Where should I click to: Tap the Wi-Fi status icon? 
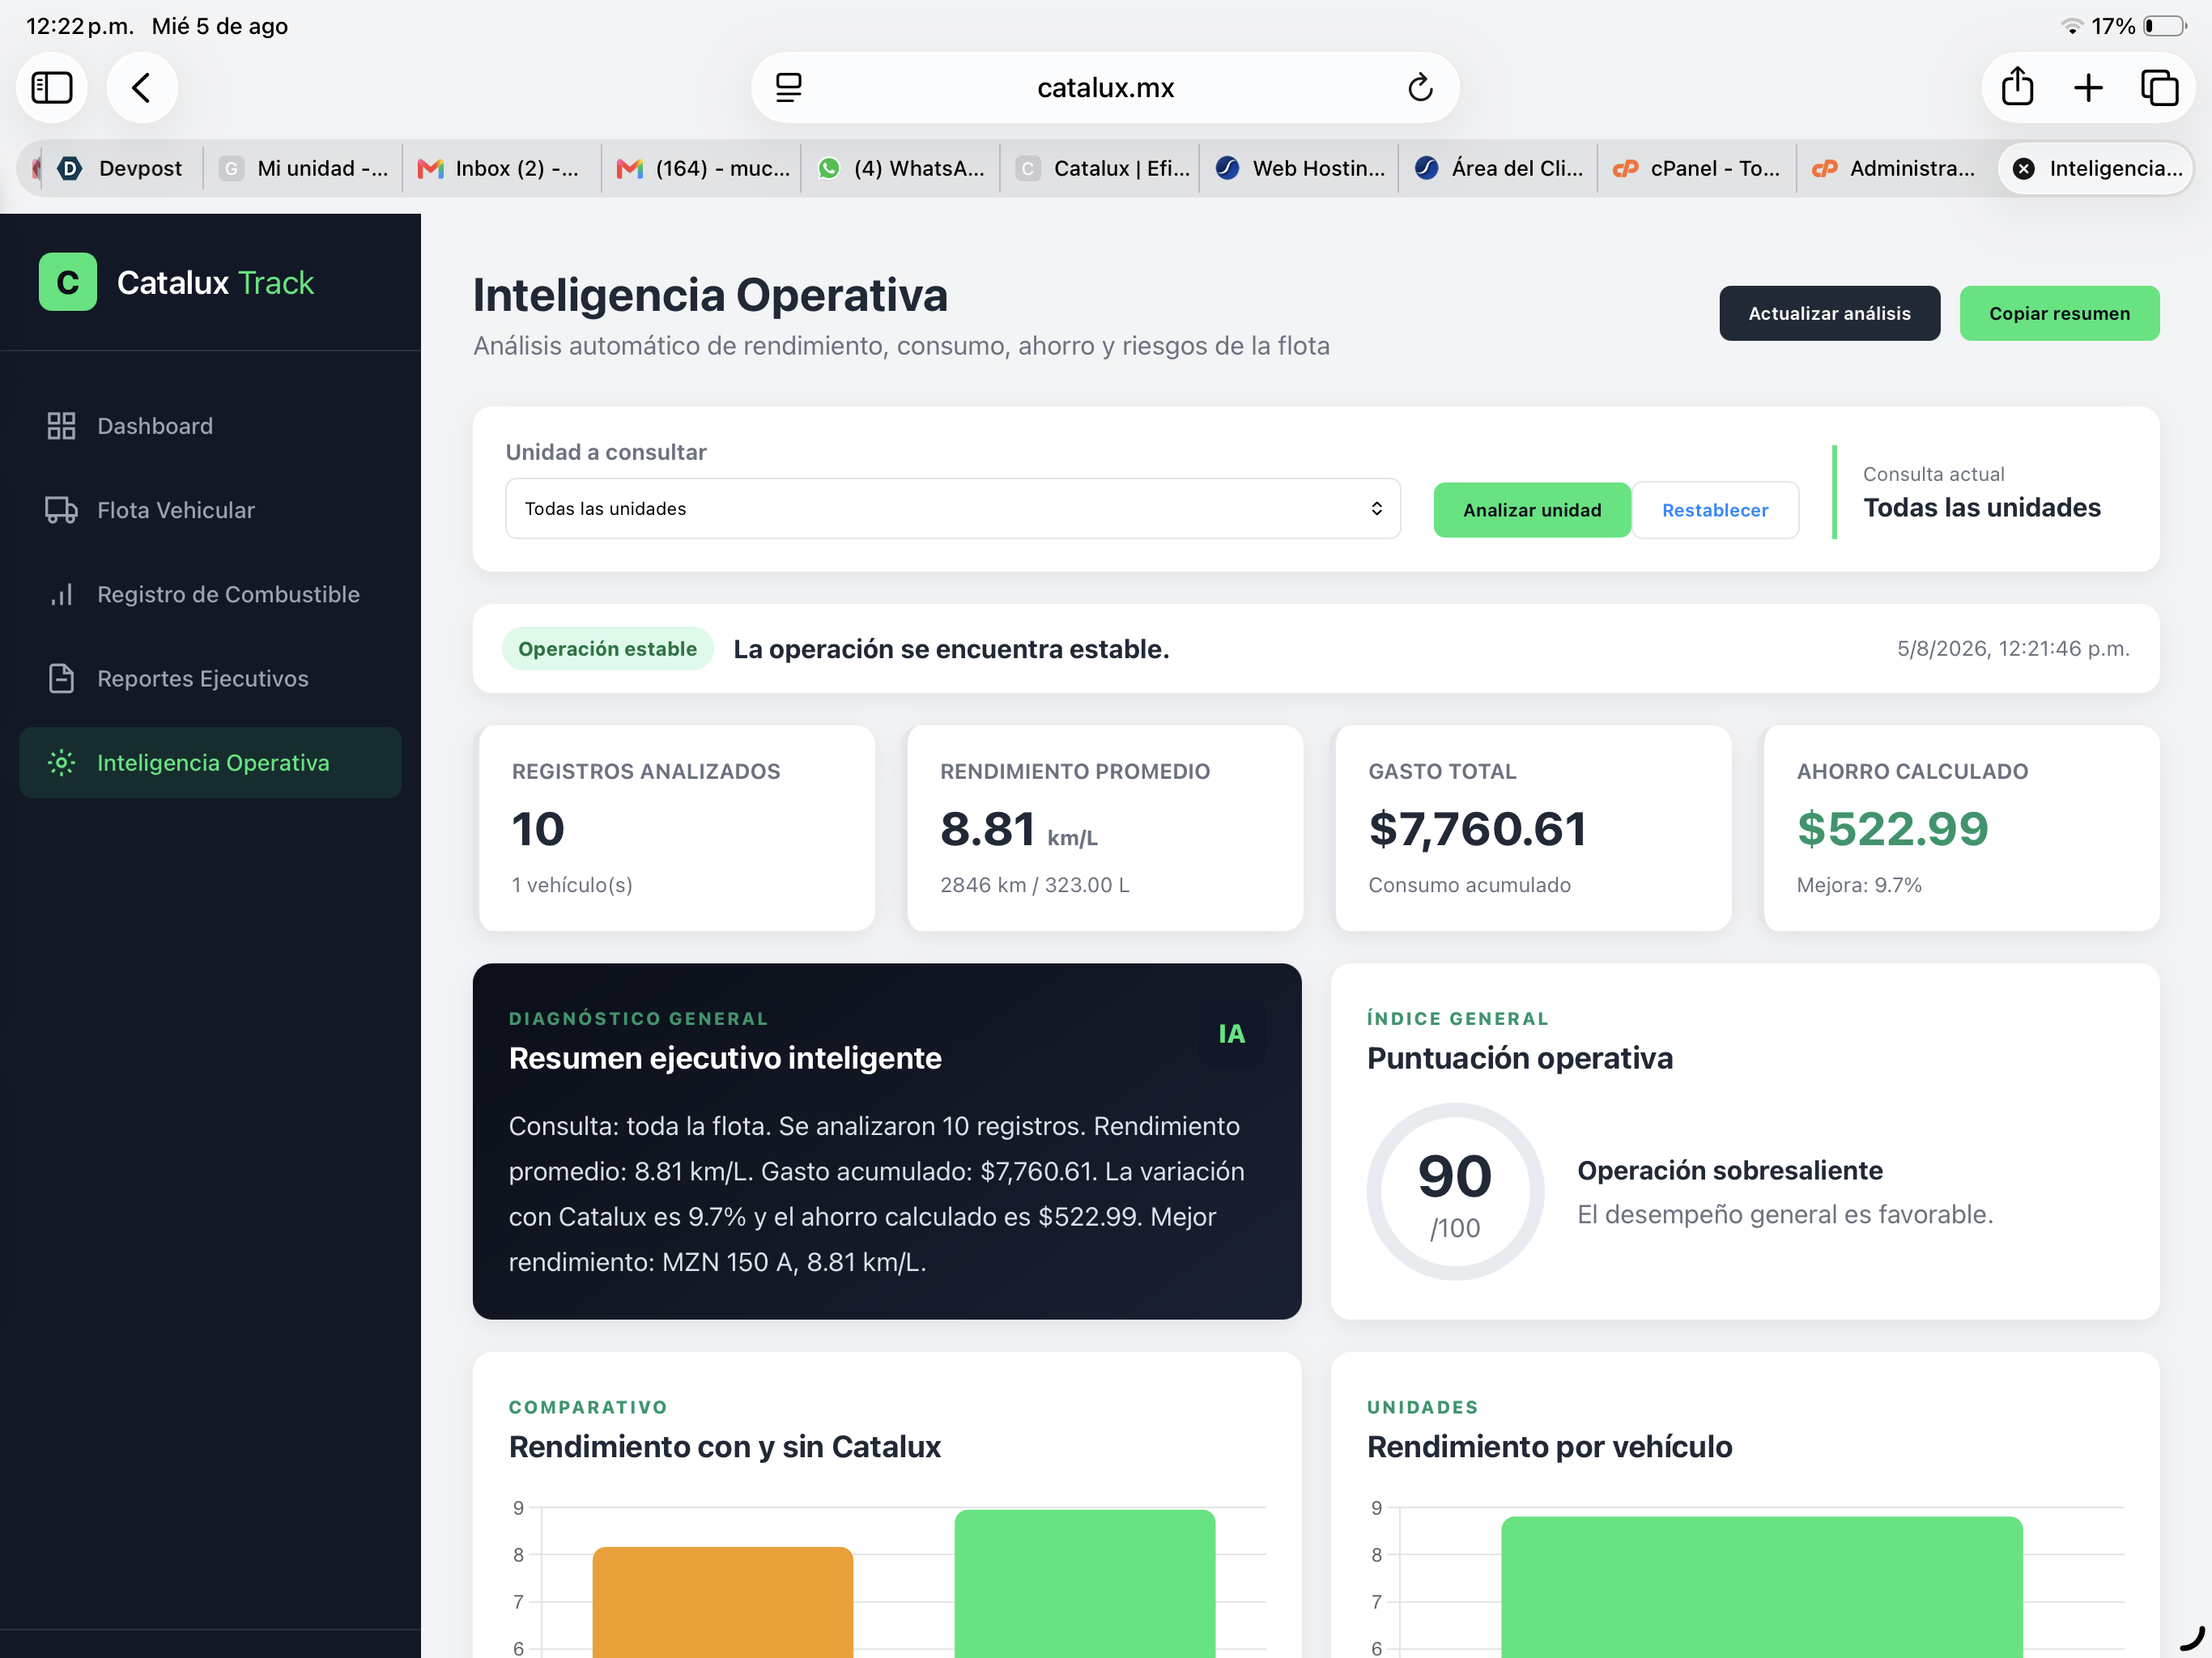click(2072, 26)
